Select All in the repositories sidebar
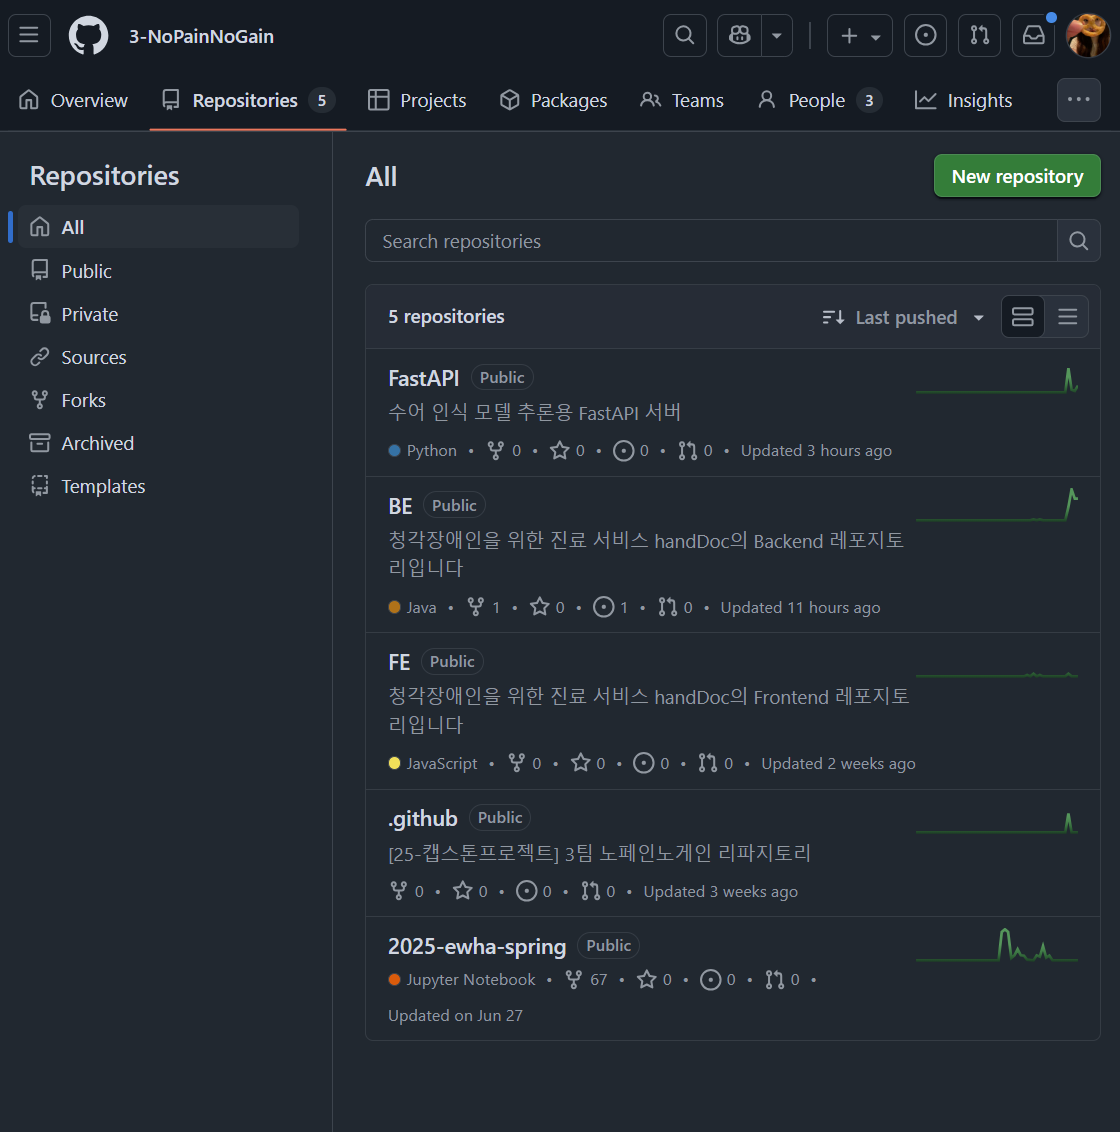The height and width of the screenshot is (1132, 1120). [158, 227]
